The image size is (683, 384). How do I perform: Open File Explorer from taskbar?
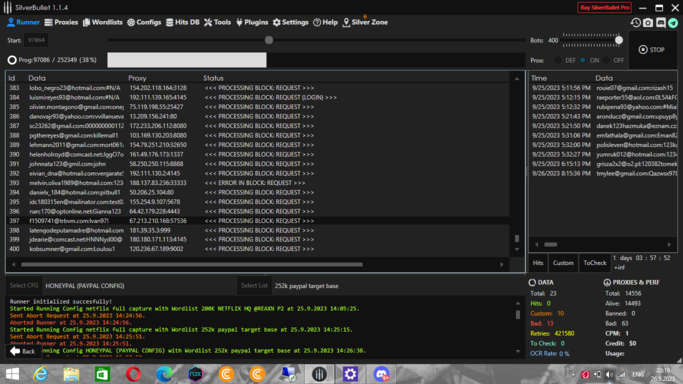71,374
